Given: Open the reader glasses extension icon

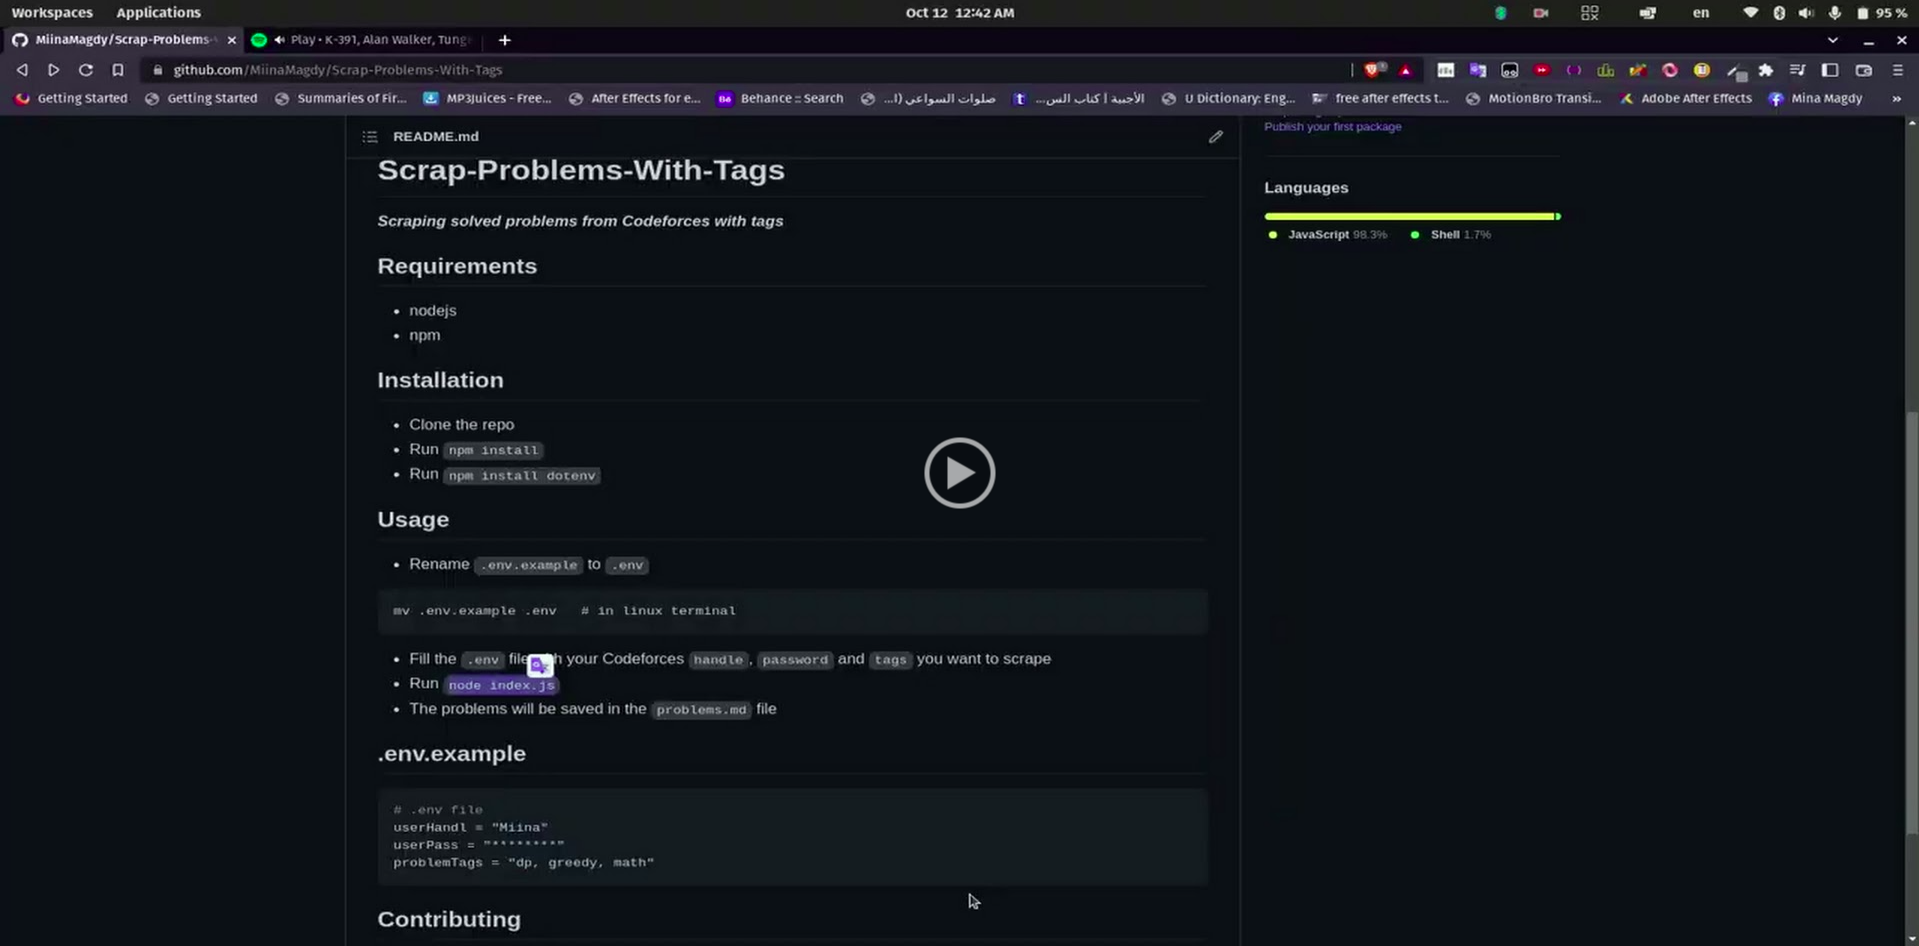Looking at the screenshot, I should [1510, 70].
